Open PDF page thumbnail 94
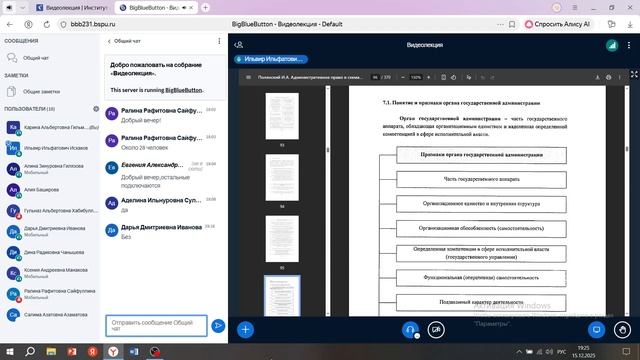The height and width of the screenshot is (360, 640). (x=282, y=178)
